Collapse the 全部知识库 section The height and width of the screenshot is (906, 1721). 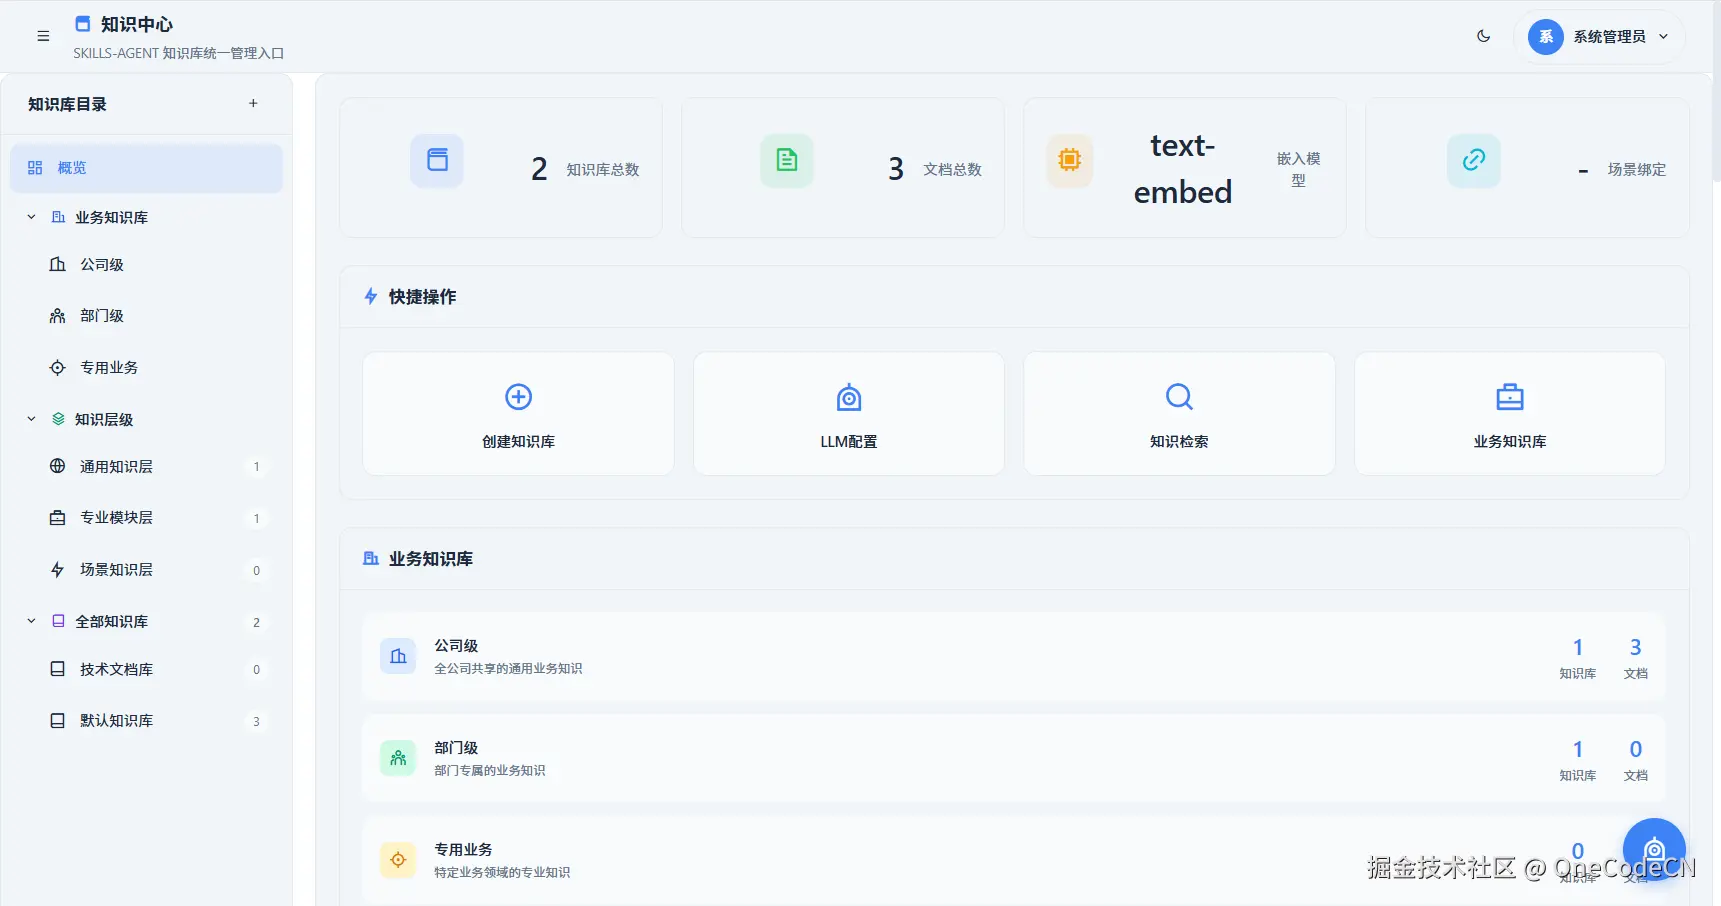pos(30,621)
